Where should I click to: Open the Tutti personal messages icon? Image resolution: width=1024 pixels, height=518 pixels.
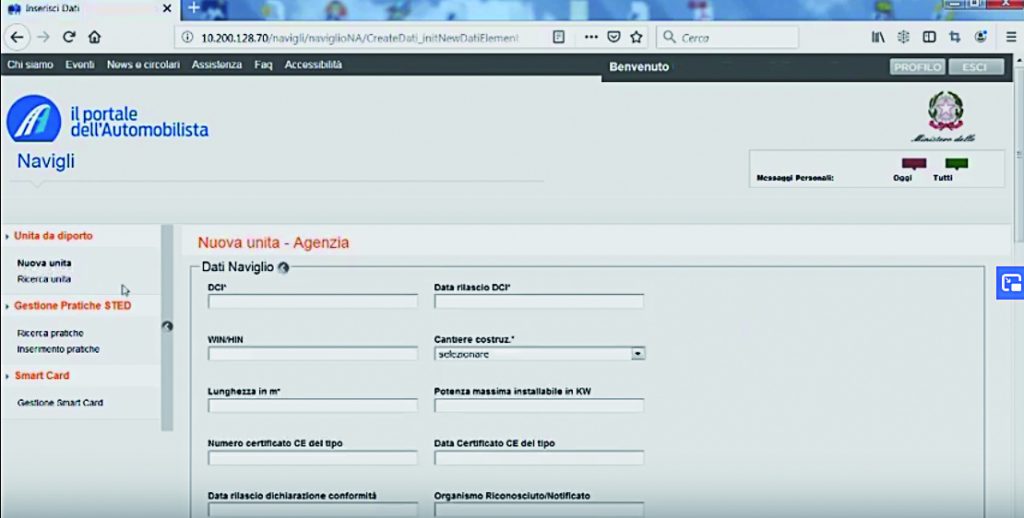click(x=956, y=163)
